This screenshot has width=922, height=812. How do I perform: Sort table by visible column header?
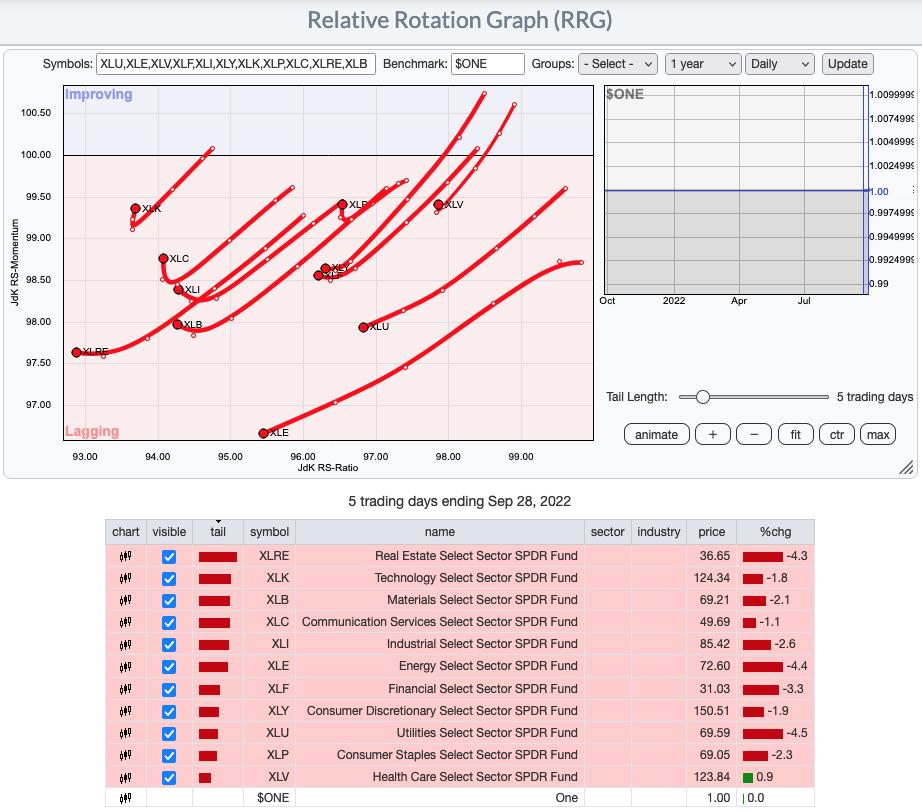[x=169, y=532]
